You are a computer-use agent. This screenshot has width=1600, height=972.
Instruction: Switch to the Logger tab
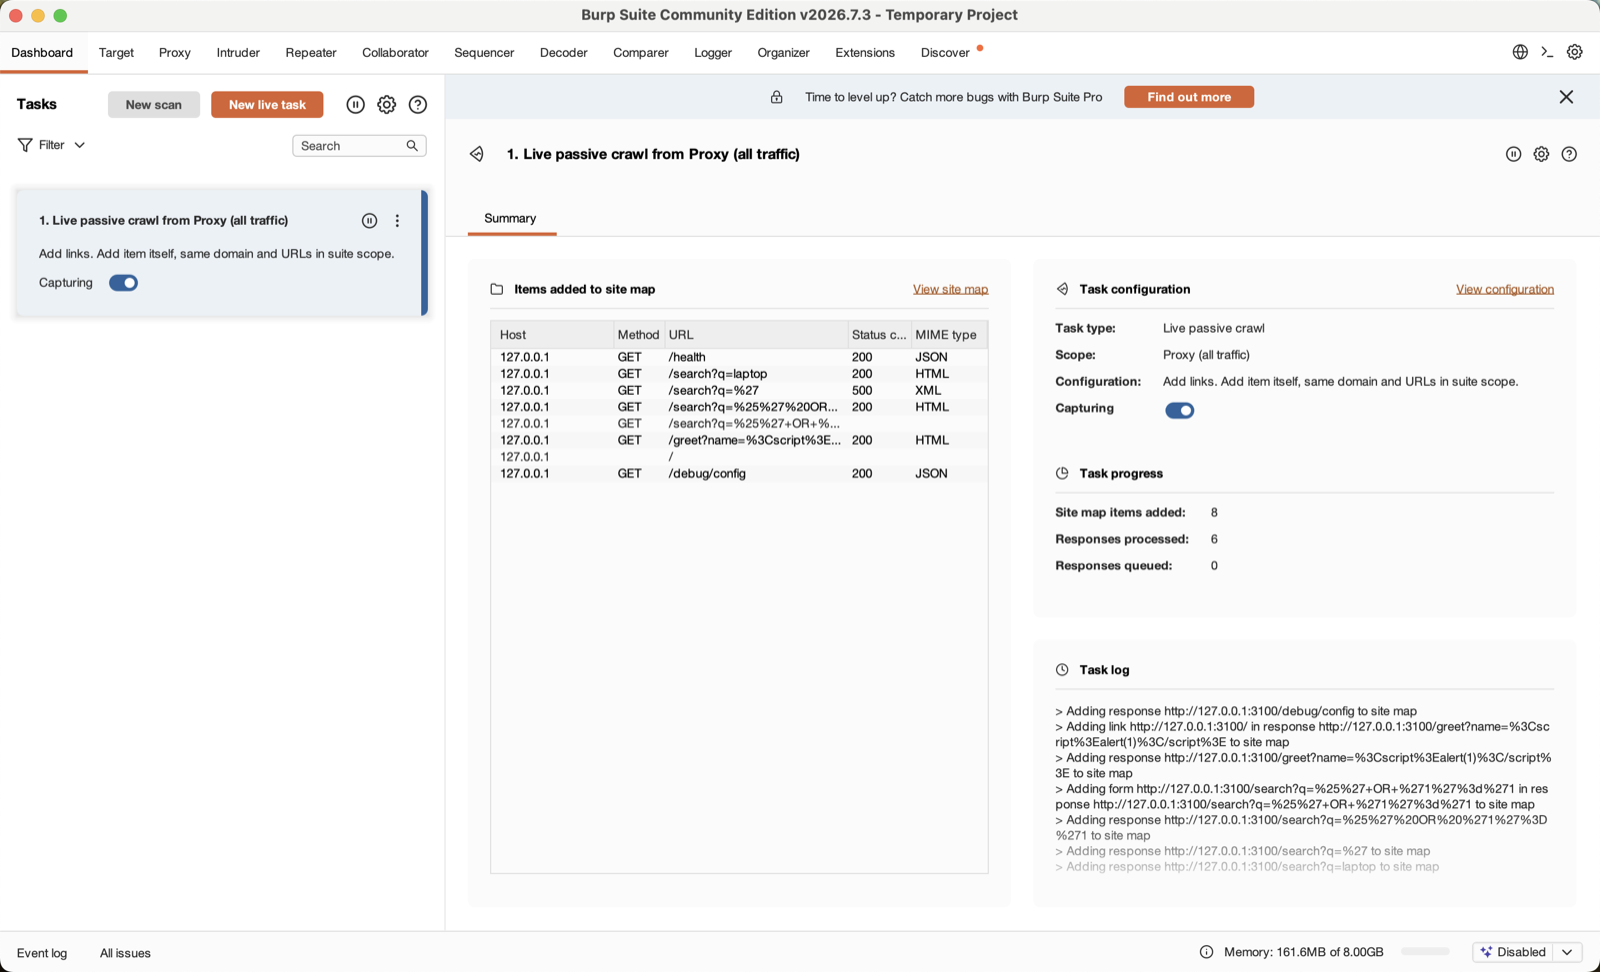(x=713, y=52)
